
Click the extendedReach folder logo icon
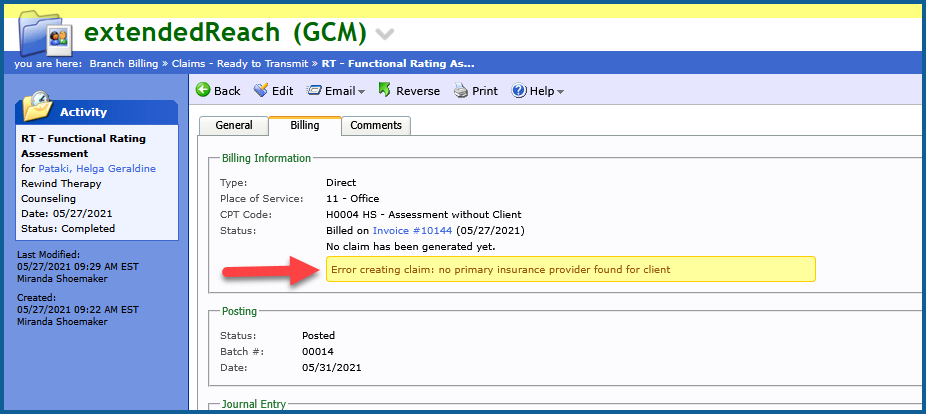pyautogui.click(x=45, y=32)
